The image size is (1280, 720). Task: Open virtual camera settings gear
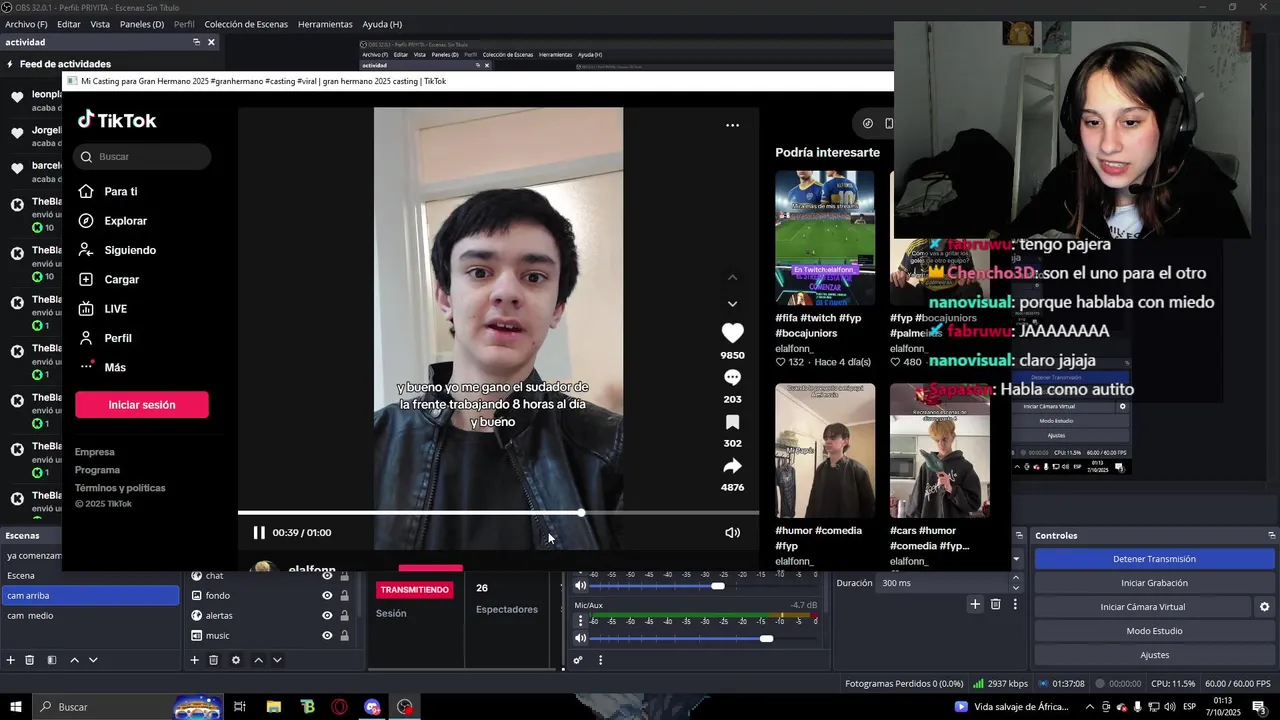[1264, 607]
